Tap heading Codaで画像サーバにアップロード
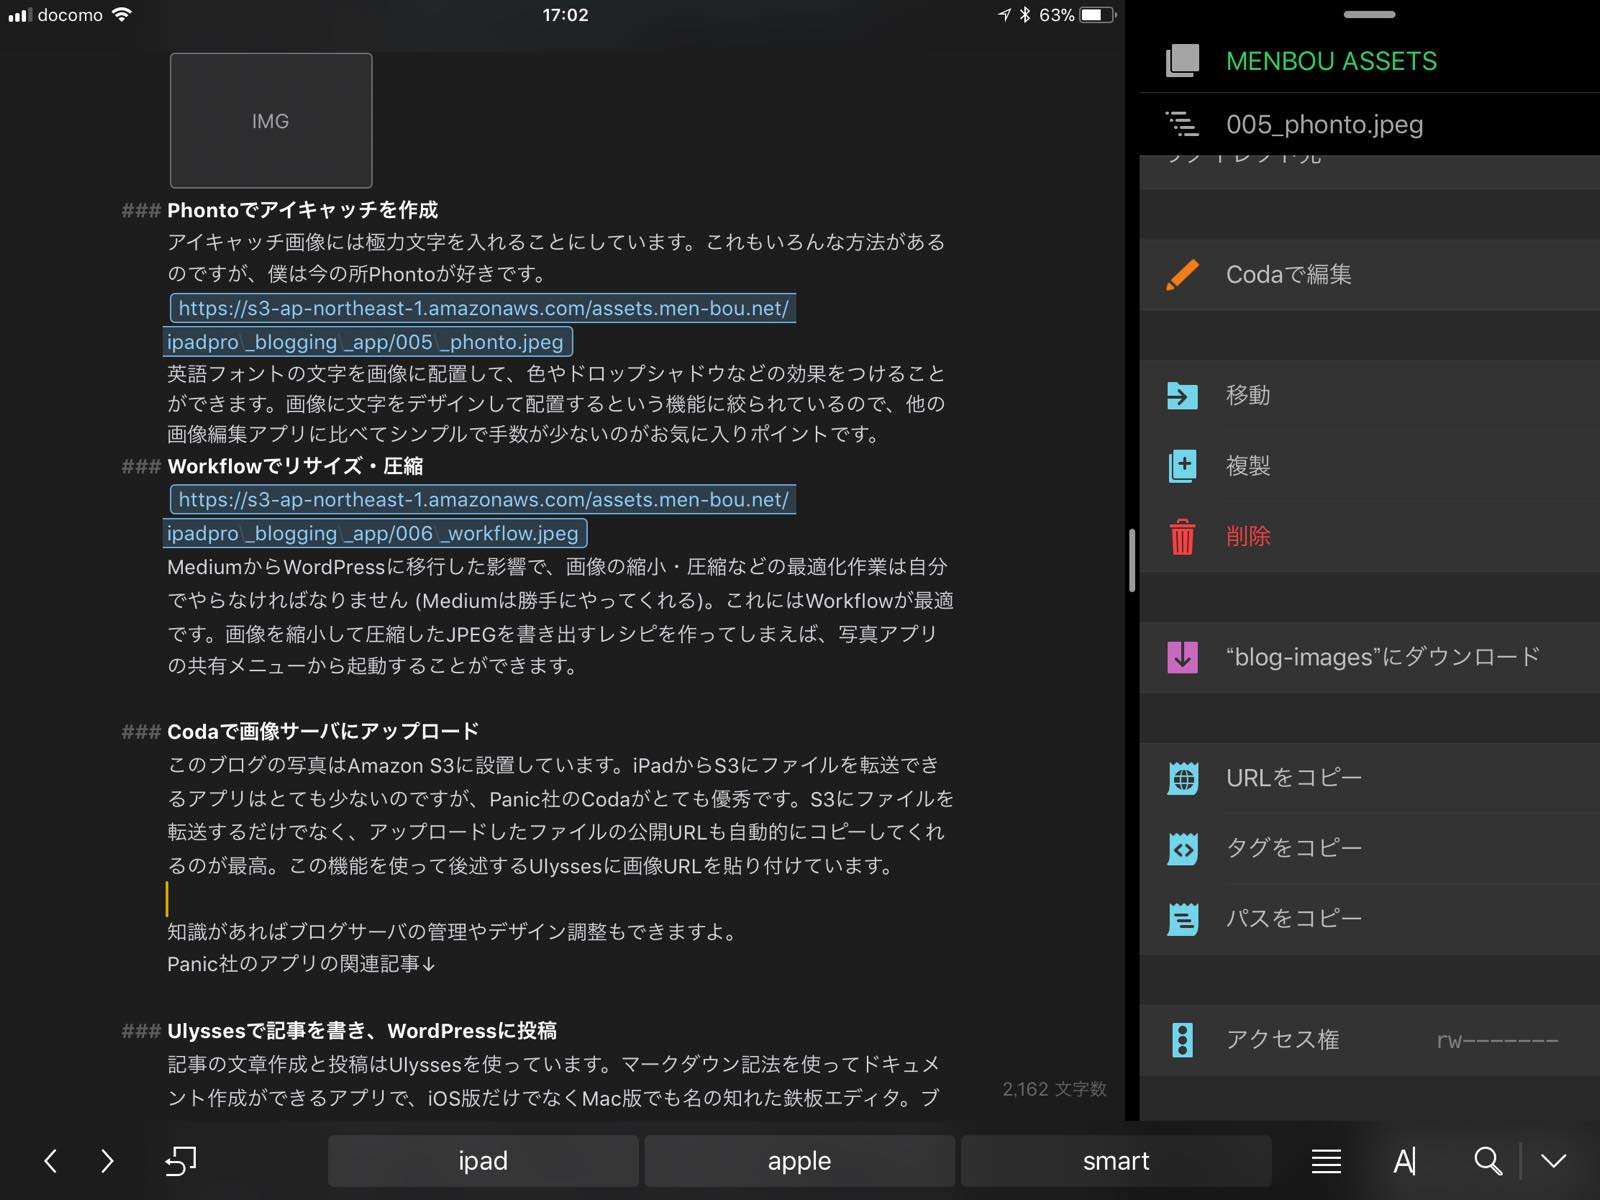The width and height of the screenshot is (1600, 1200). click(x=323, y=731)
